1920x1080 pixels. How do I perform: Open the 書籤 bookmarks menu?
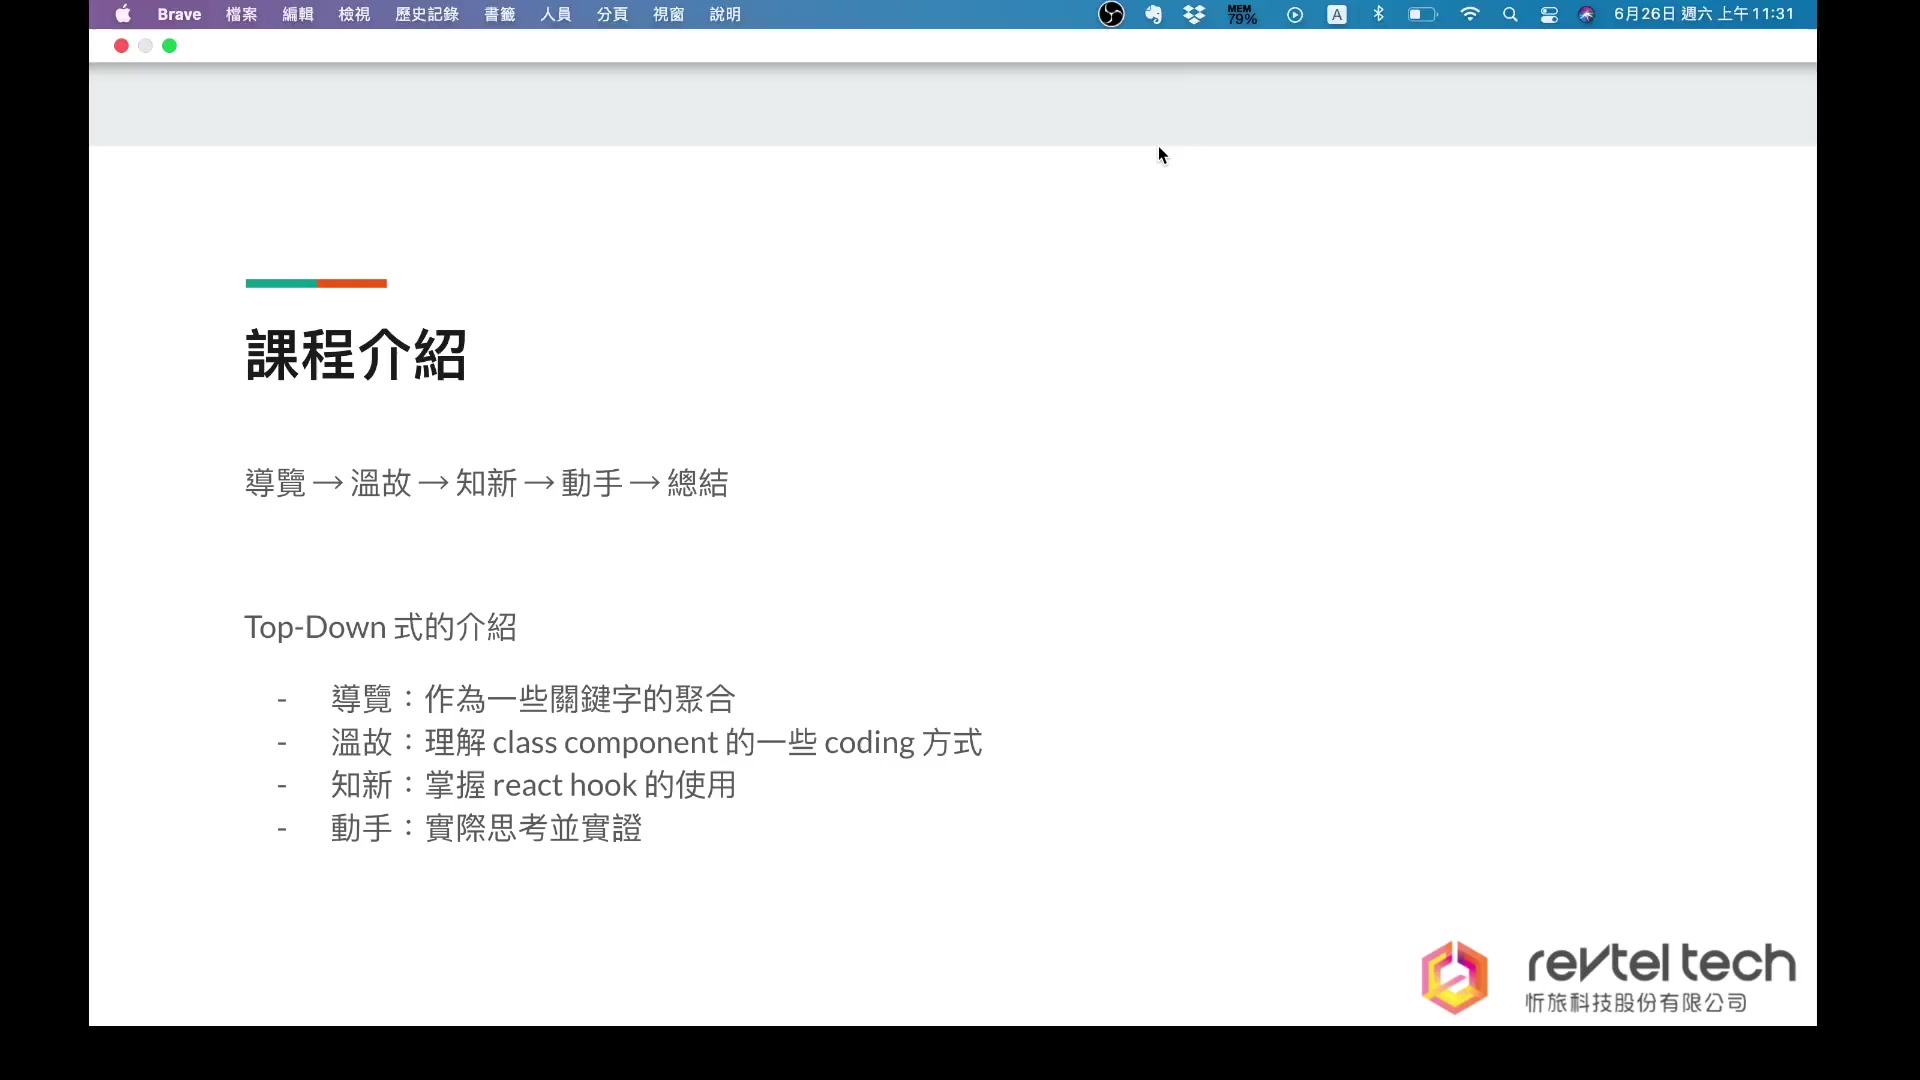pyautogui.click(x=500, y=14)
